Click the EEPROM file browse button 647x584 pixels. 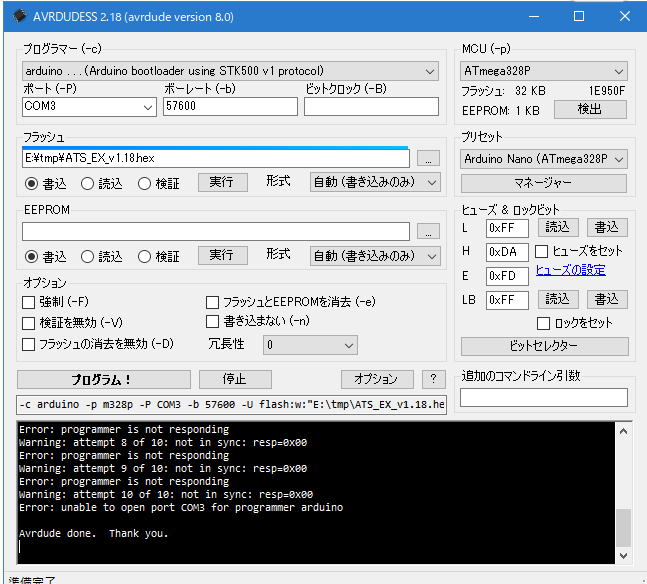(x=427, y=231)
